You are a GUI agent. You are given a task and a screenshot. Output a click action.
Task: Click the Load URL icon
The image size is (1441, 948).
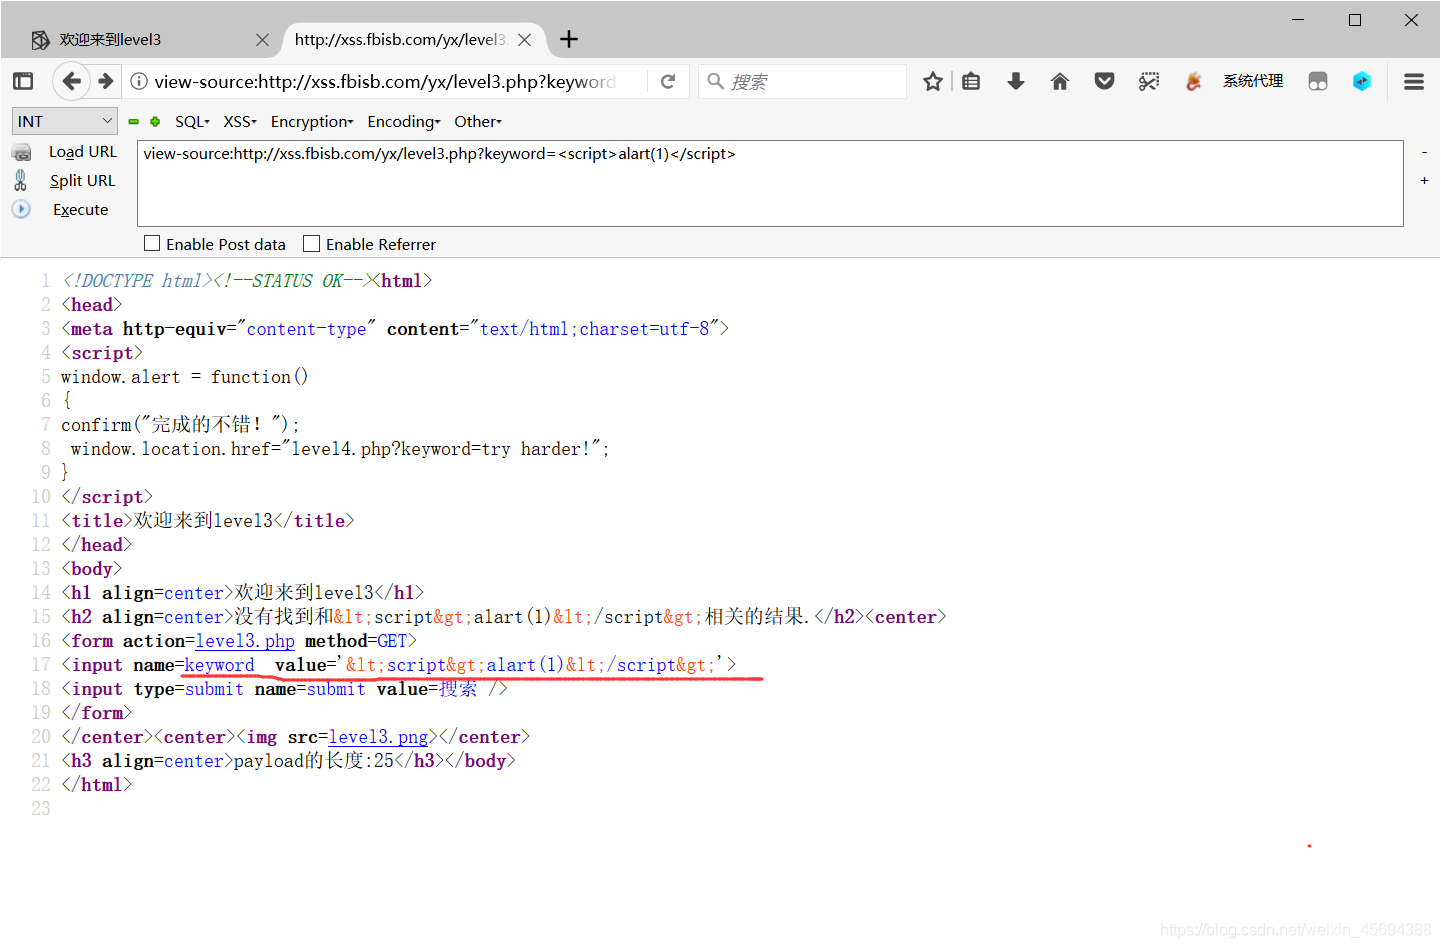click(21, 152)
